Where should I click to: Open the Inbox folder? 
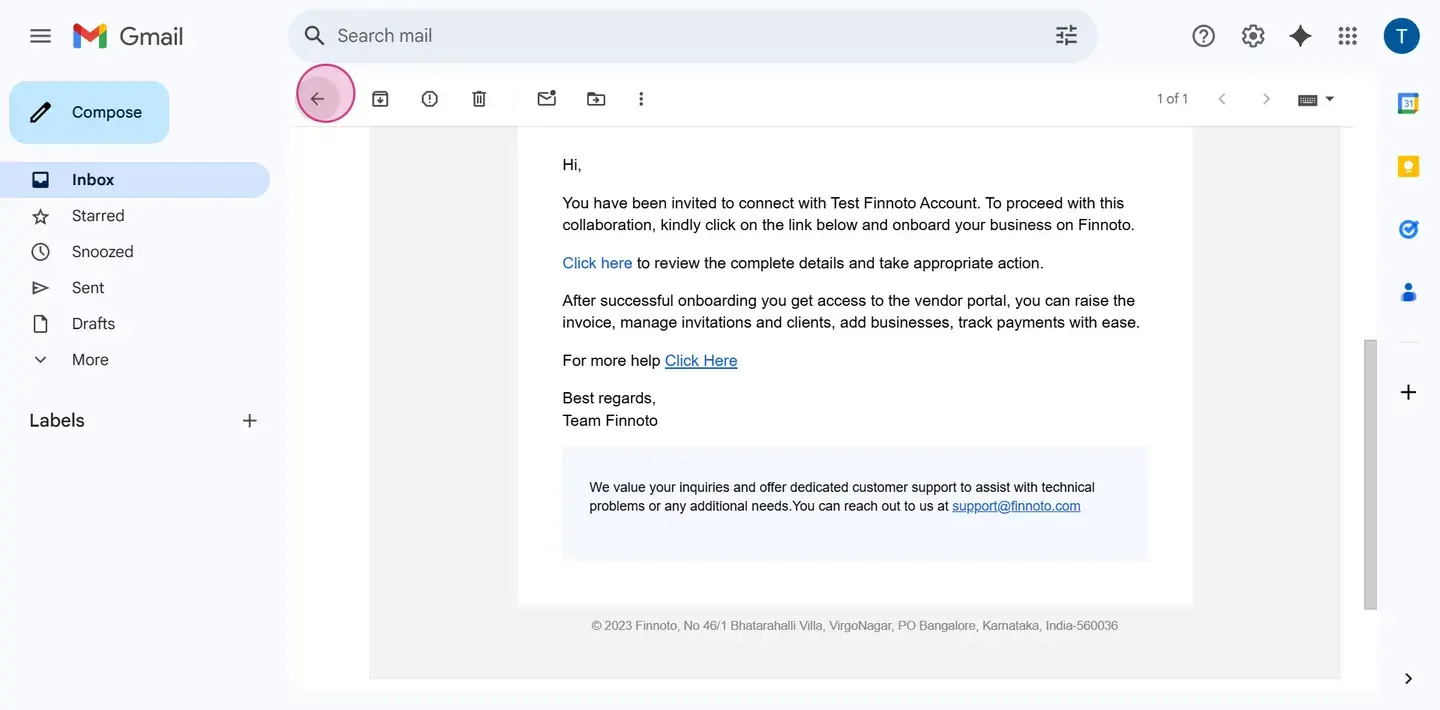[x=135, y=180]
